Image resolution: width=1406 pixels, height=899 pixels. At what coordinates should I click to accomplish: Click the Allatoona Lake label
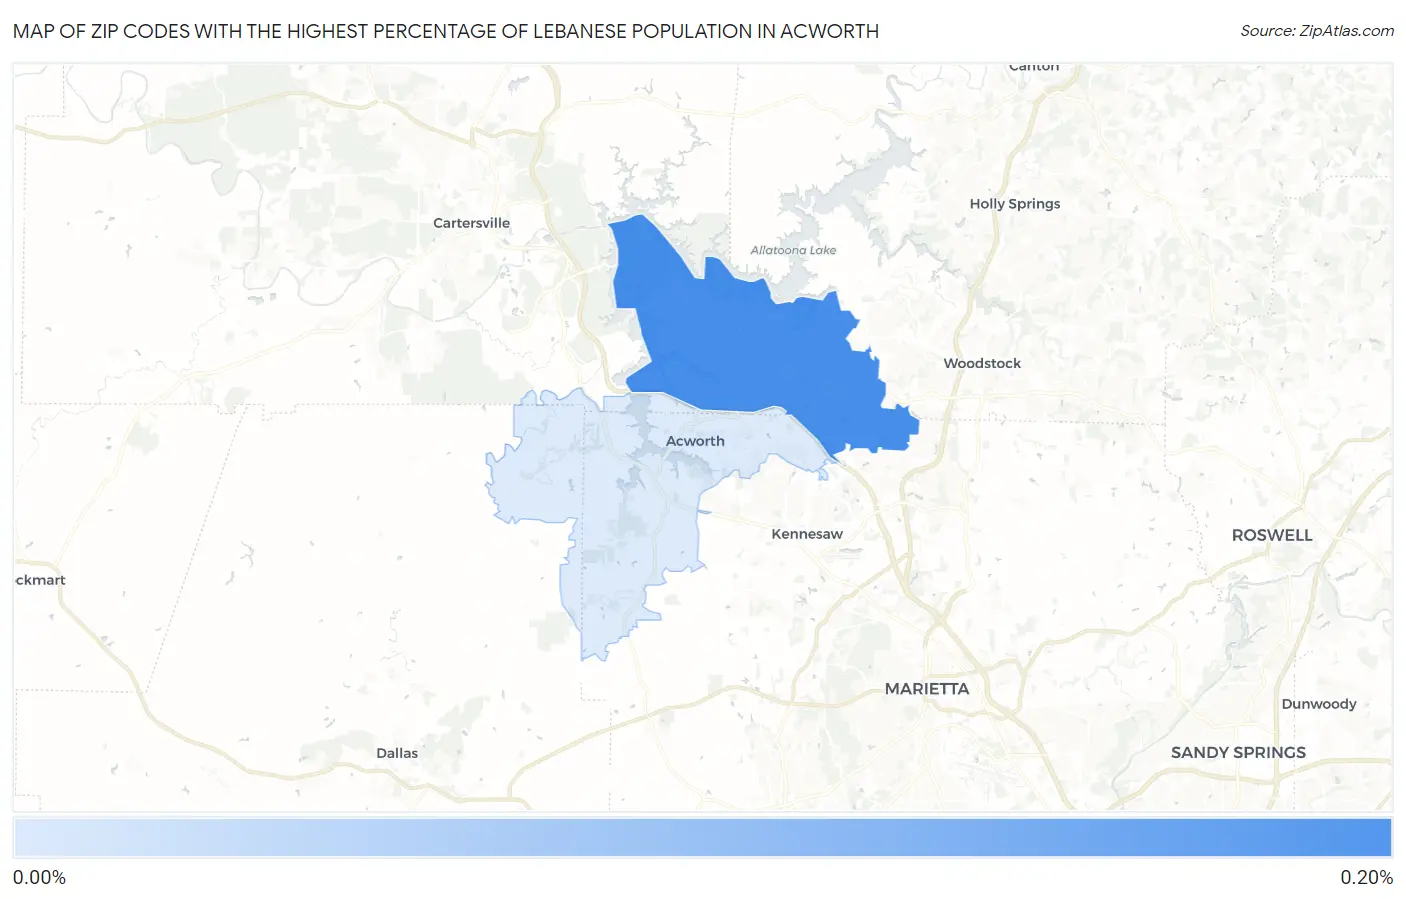click(x=793, y=250)
